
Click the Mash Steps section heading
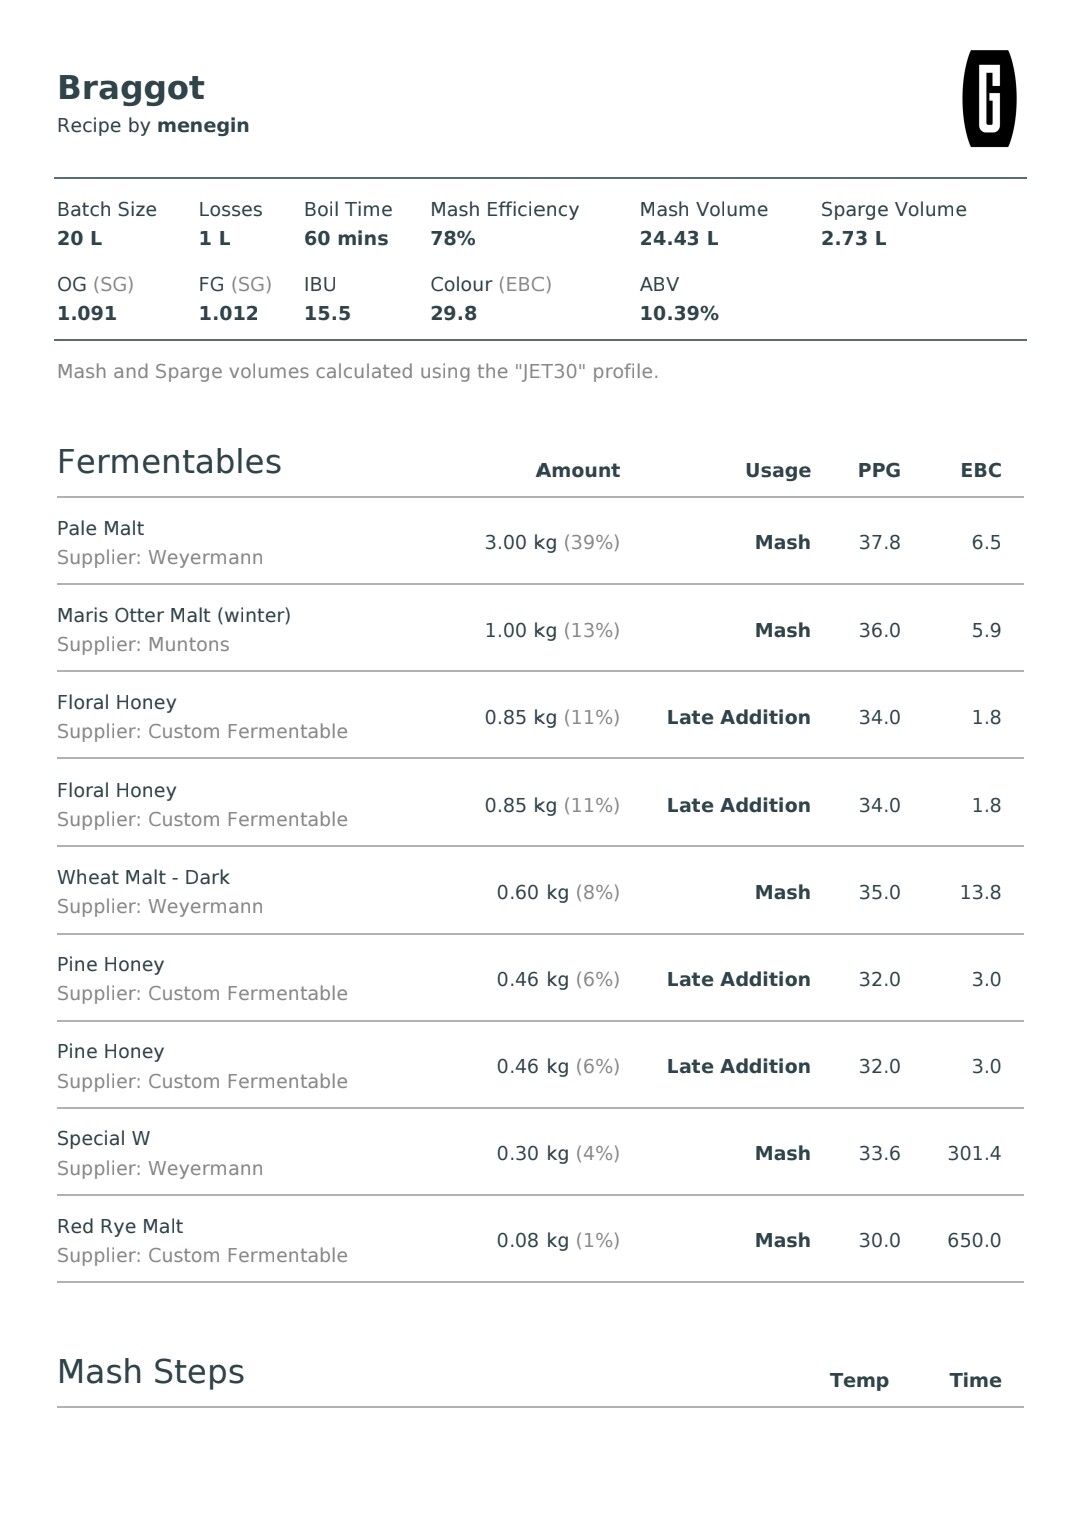click(x=151, y=1372)
